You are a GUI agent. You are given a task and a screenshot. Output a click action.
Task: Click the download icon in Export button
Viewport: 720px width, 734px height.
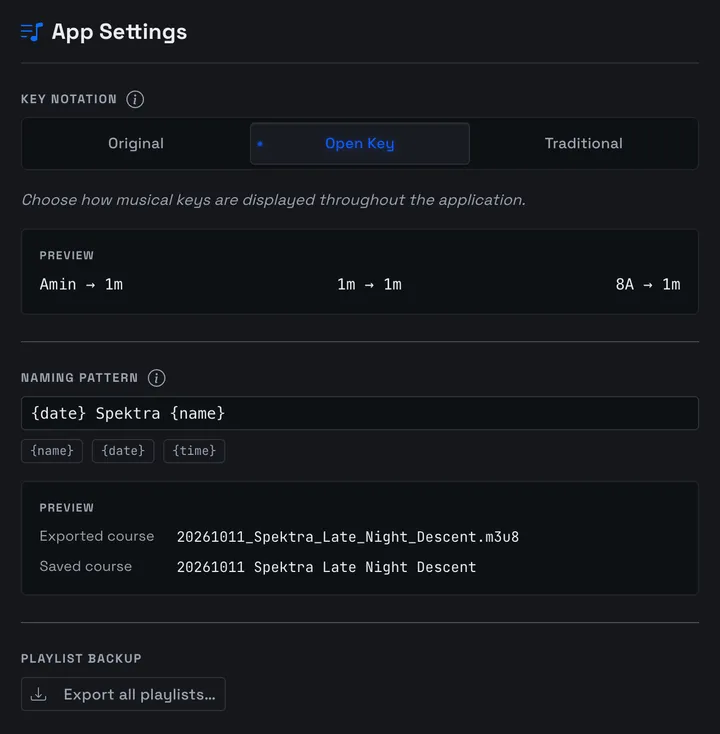pyautogui.click(x=38, y=694)
